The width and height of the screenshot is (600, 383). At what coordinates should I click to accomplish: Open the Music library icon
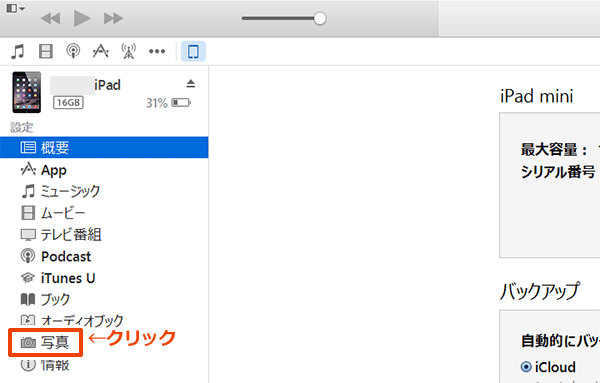coord(18,51)
